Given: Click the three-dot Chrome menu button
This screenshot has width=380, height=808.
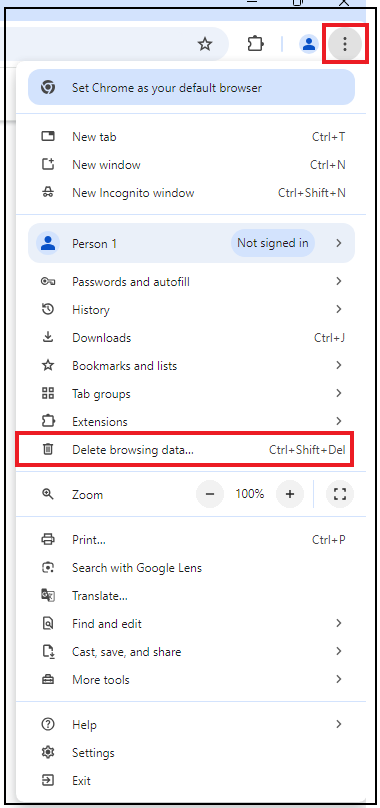Looking at the screenshot, I should (345, 44).
